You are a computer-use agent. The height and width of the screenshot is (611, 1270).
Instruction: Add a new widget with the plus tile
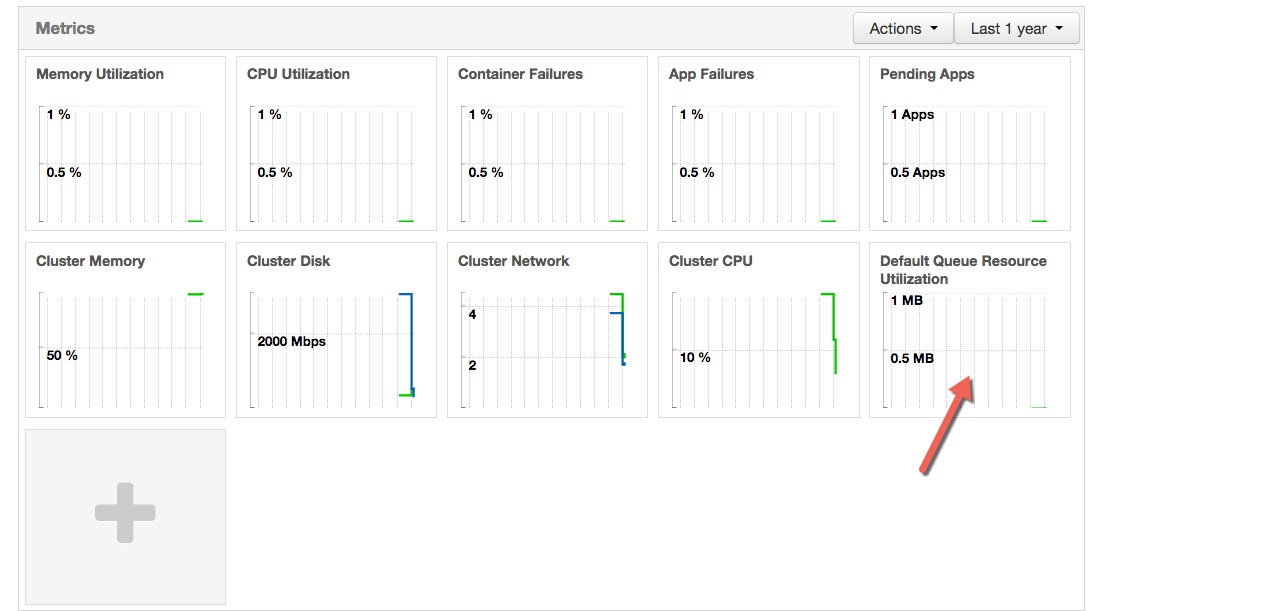pyautogui.click(x=124, y=514)
